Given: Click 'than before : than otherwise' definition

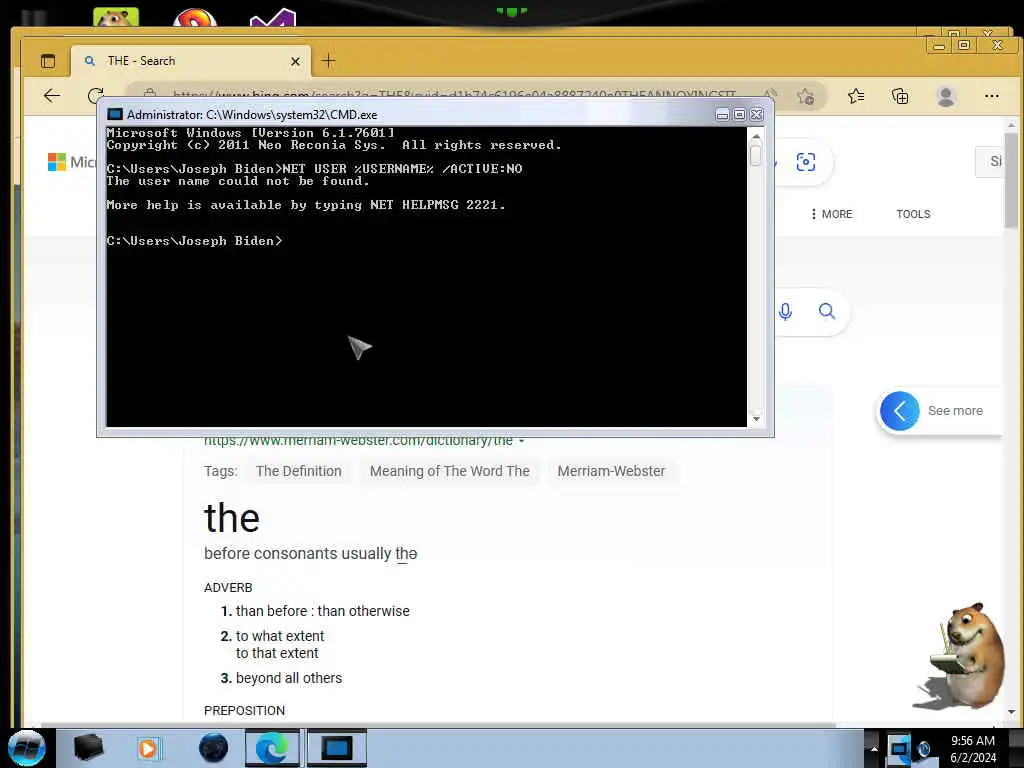Looking at the screenshot, I should click(x=323, y=611).
